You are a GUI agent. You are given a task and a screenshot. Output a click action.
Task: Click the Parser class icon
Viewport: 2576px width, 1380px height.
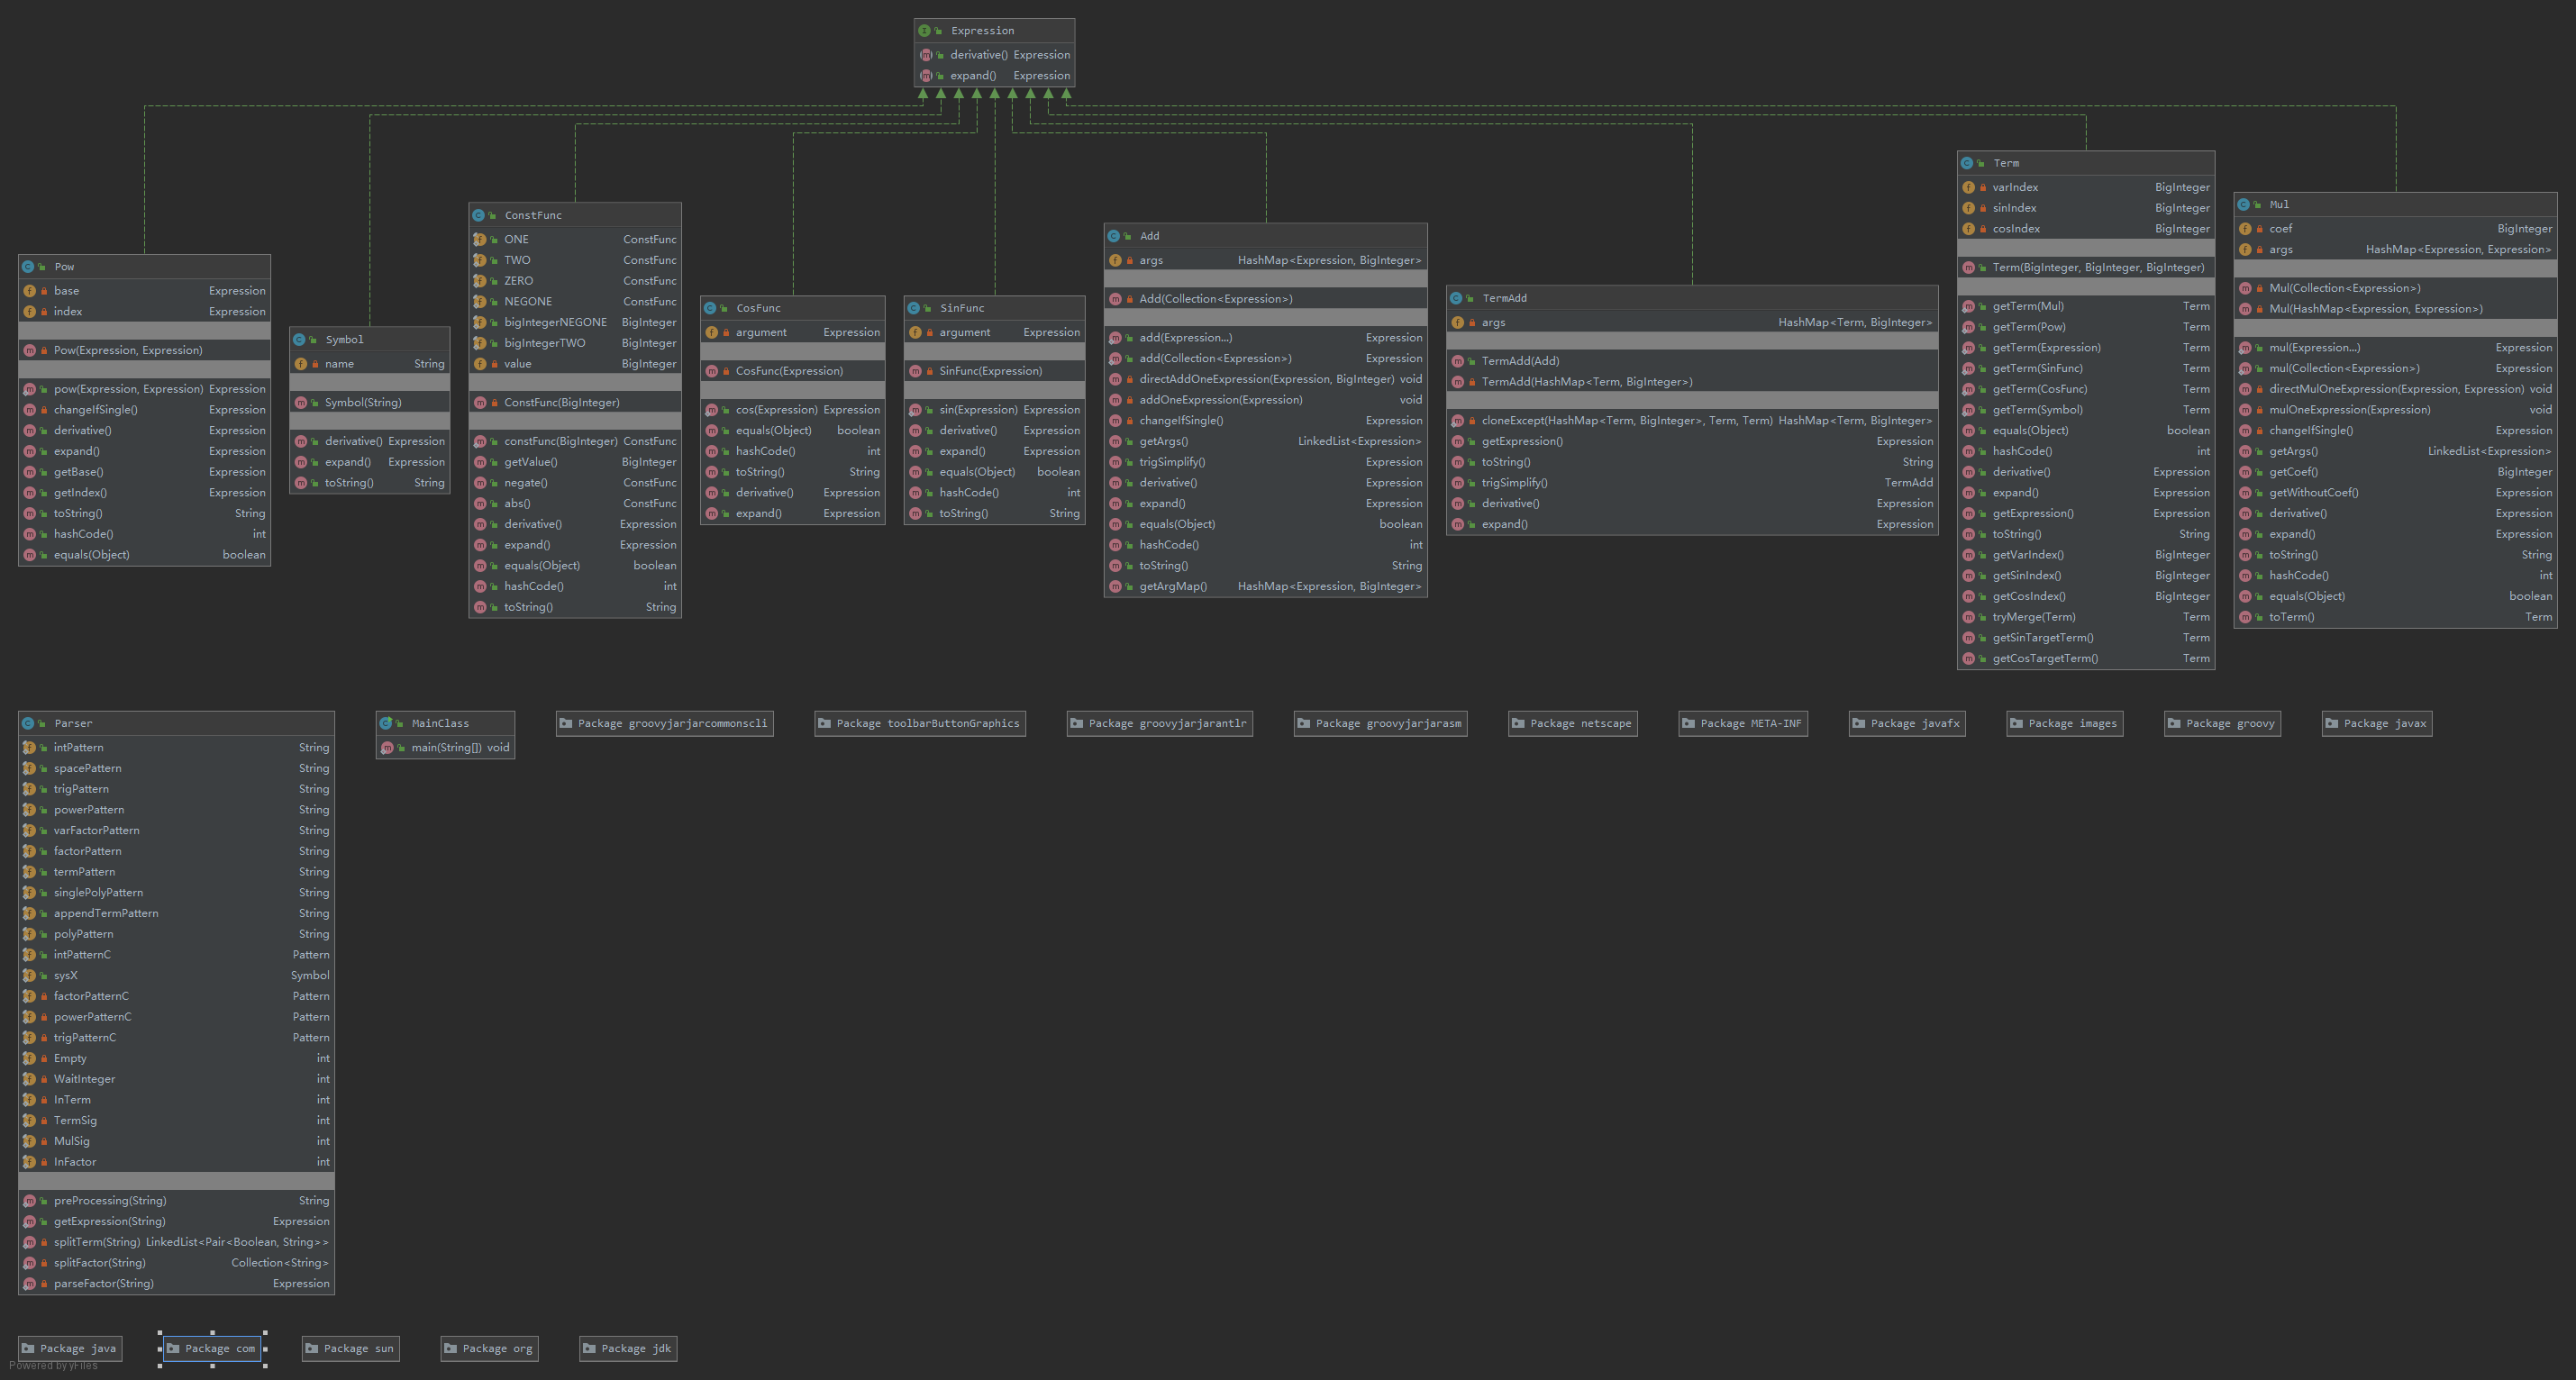28,723
